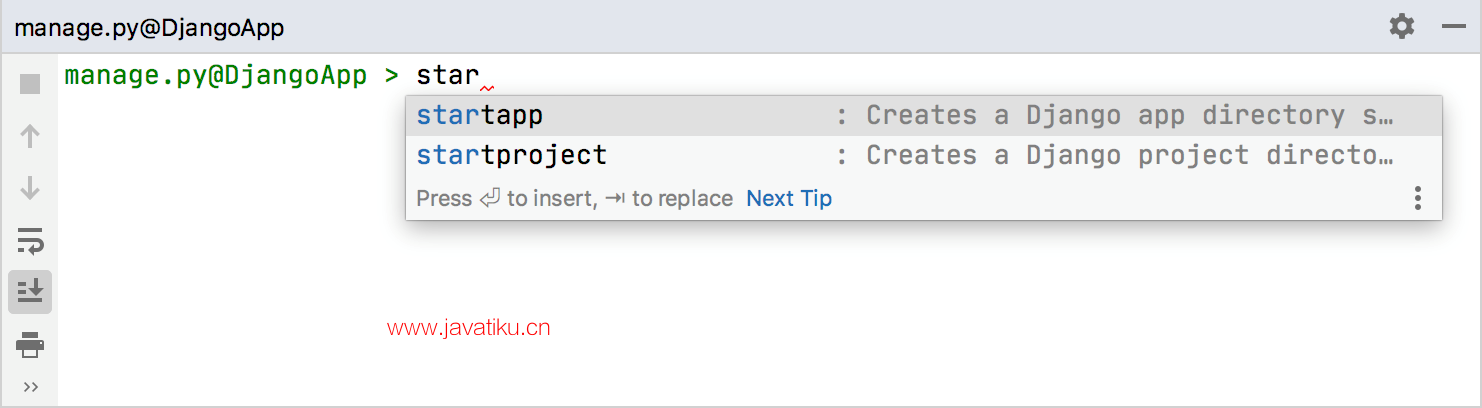Expand hidden toolbar actions via double chevron

(x=30, y=387)
